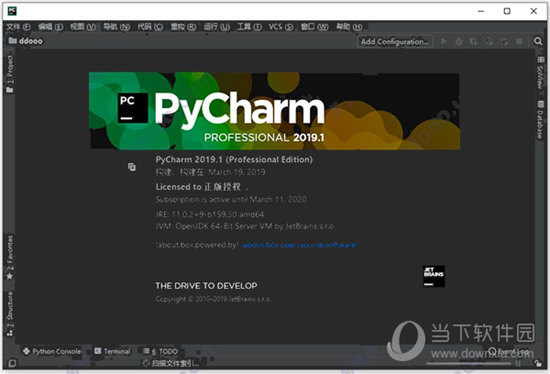Open the Favorites tool window tab
The height and width of the screenshot is (374, 550).
tap(10, 258)
